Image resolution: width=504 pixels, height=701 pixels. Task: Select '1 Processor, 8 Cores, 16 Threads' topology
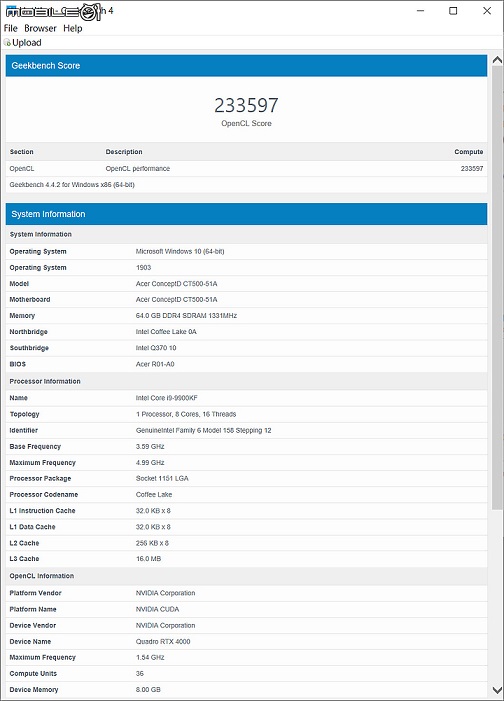click(186, 414)
